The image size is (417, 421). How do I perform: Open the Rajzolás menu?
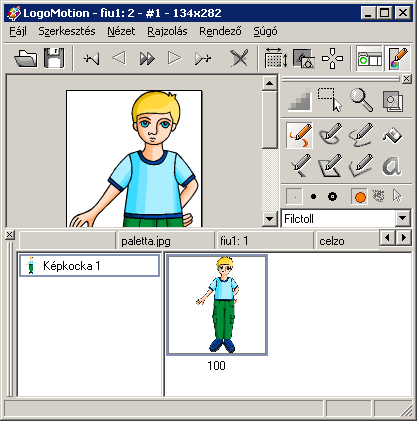(x=167, y=31)
